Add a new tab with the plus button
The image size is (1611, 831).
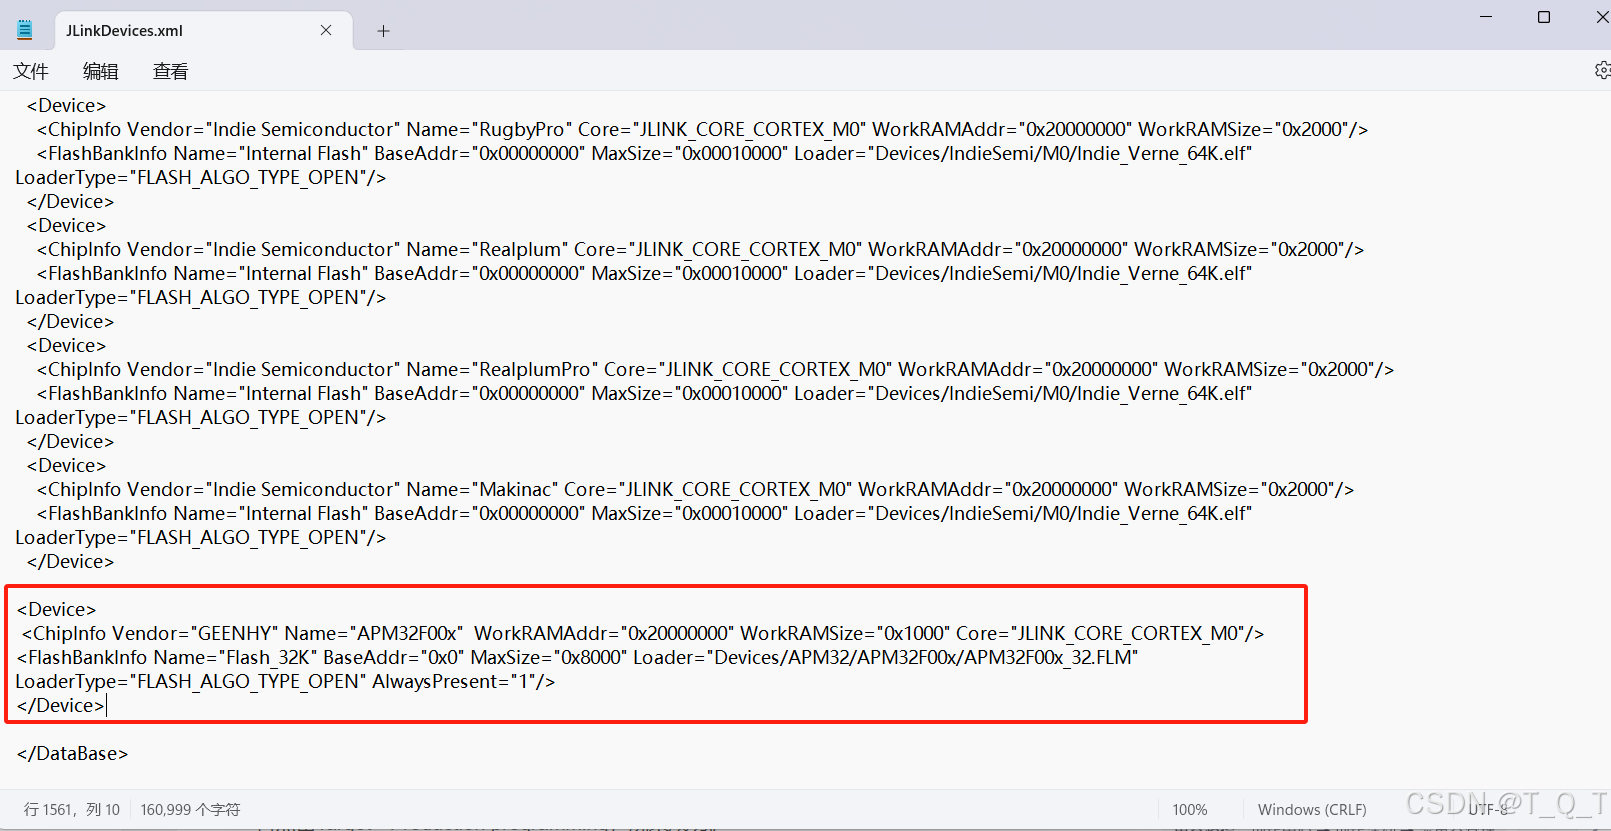point(383,31)
